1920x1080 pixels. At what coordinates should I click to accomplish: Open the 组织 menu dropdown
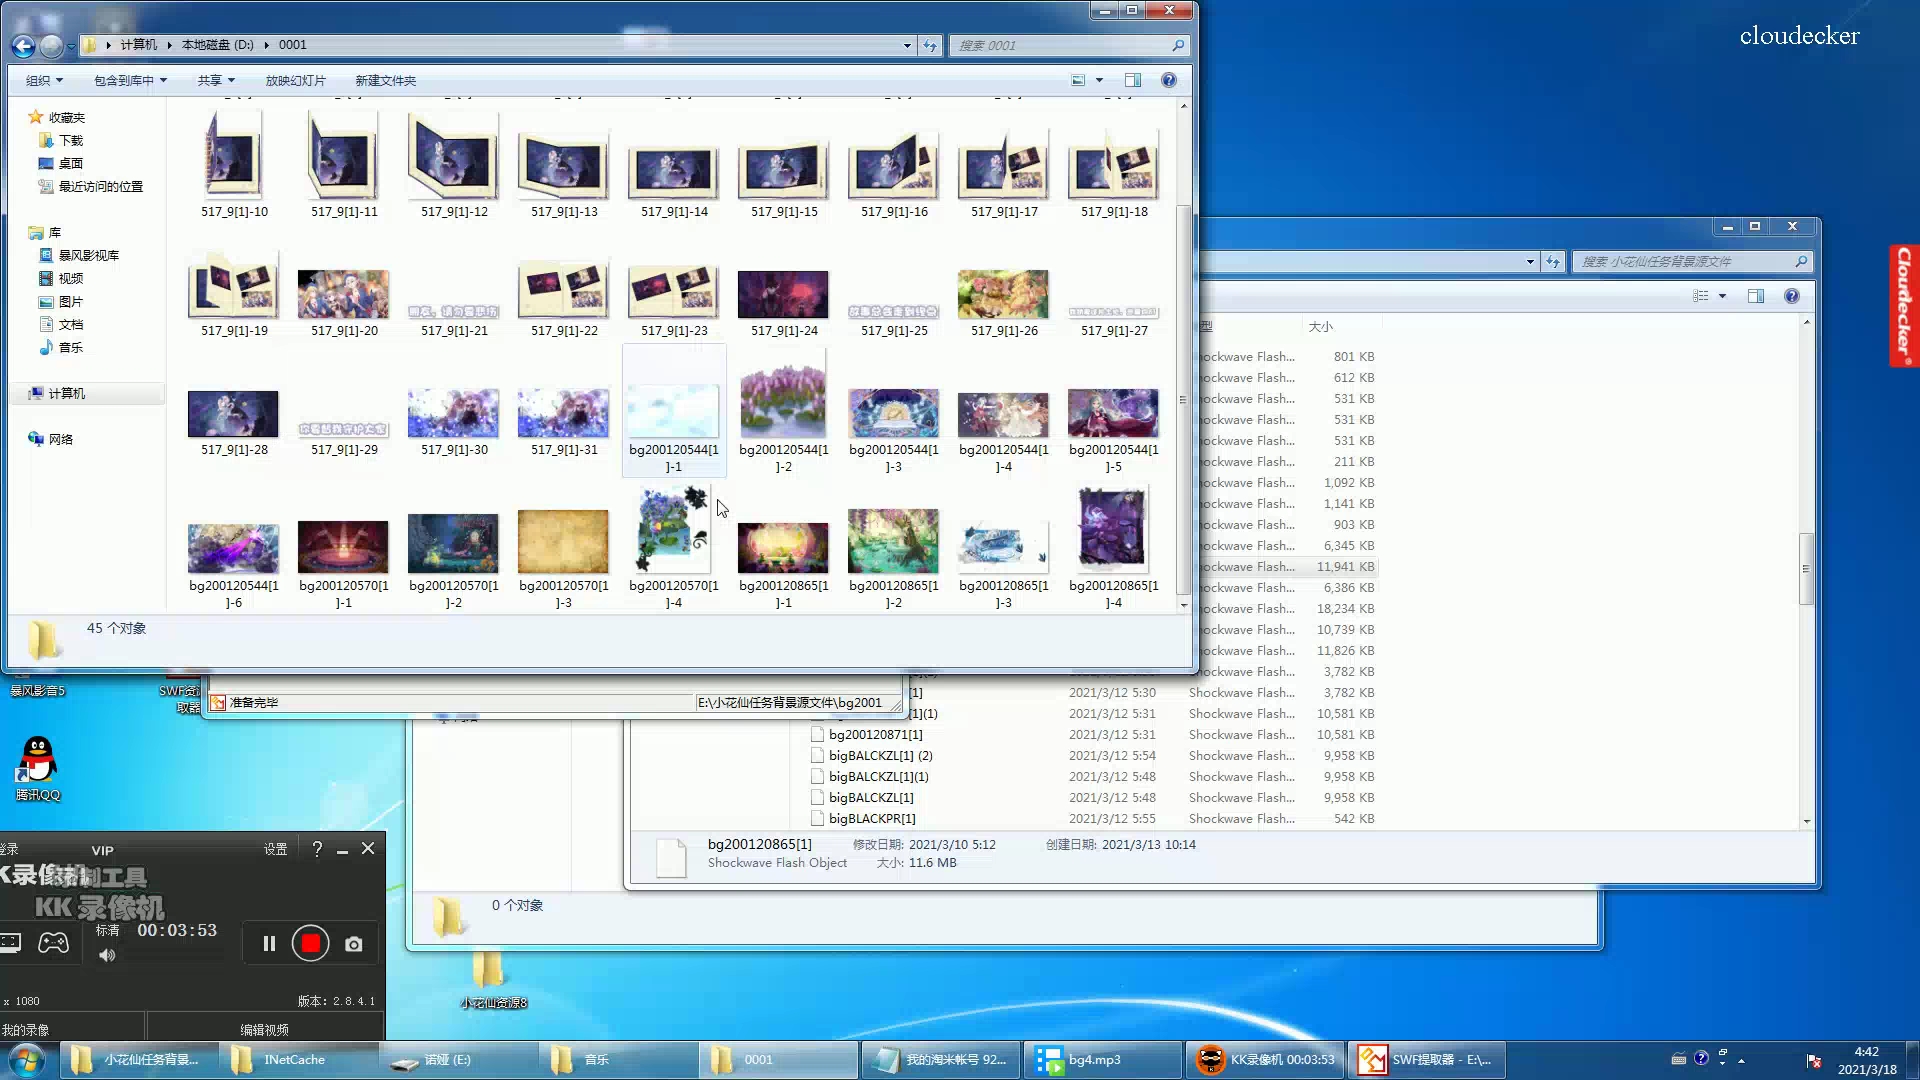click(x=44, y=80)
